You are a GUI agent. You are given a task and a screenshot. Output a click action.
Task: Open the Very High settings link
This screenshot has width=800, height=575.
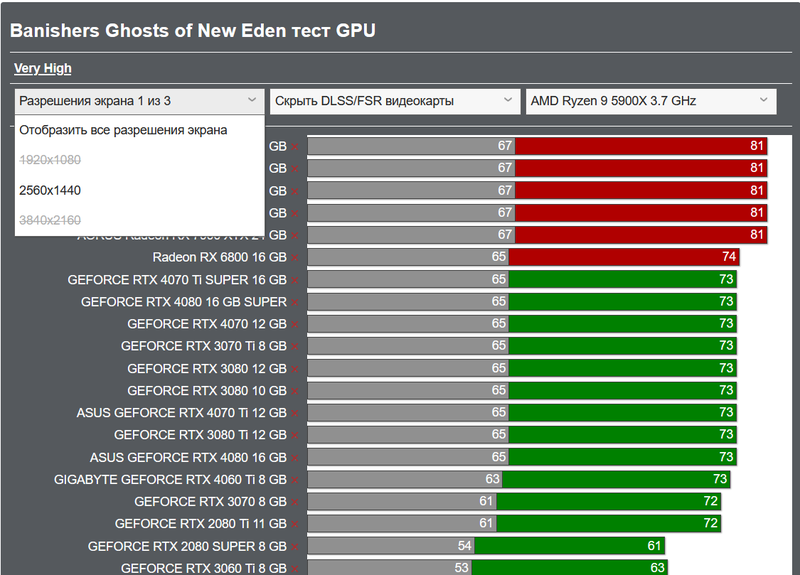(x=43, y=68)
